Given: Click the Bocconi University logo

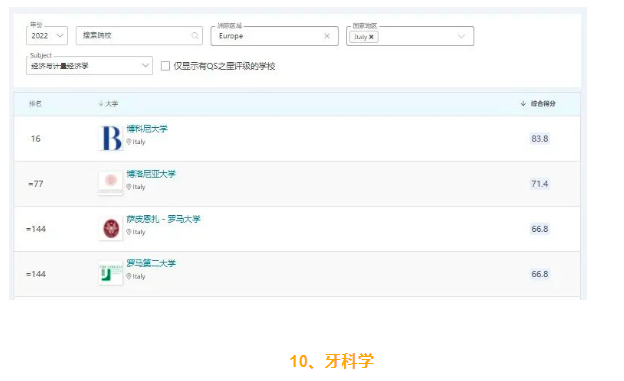Looking at the screenshot, I should pyautogui.click(x=111, y=138).
